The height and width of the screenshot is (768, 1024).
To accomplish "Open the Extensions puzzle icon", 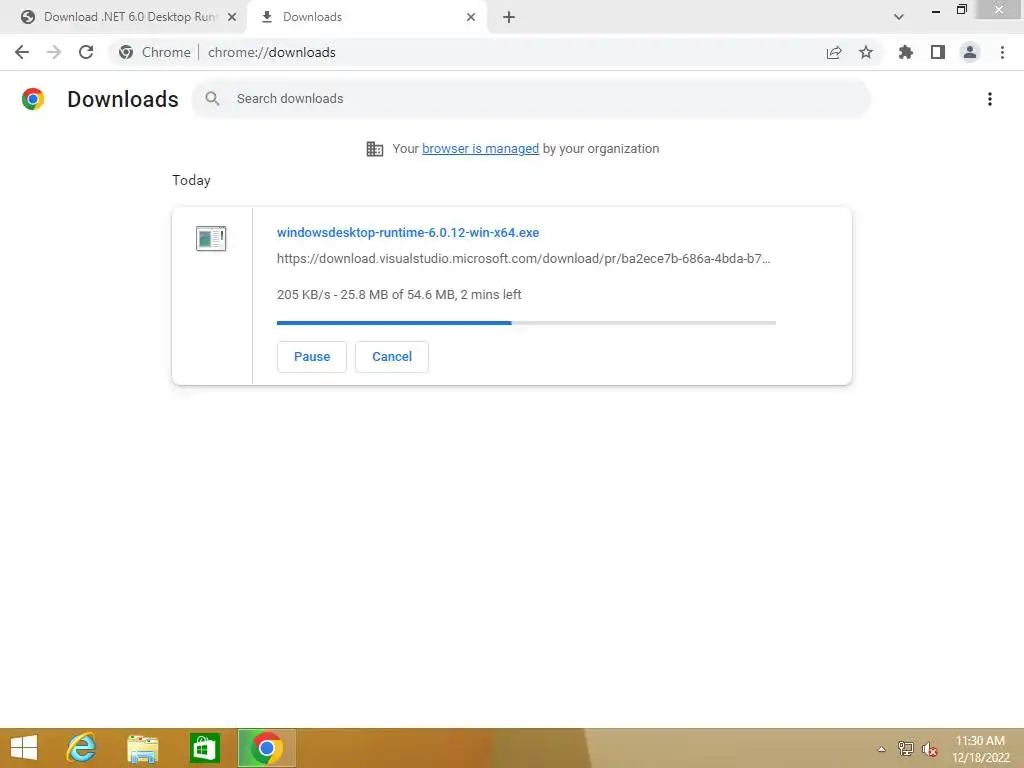I will coord(906,52).
